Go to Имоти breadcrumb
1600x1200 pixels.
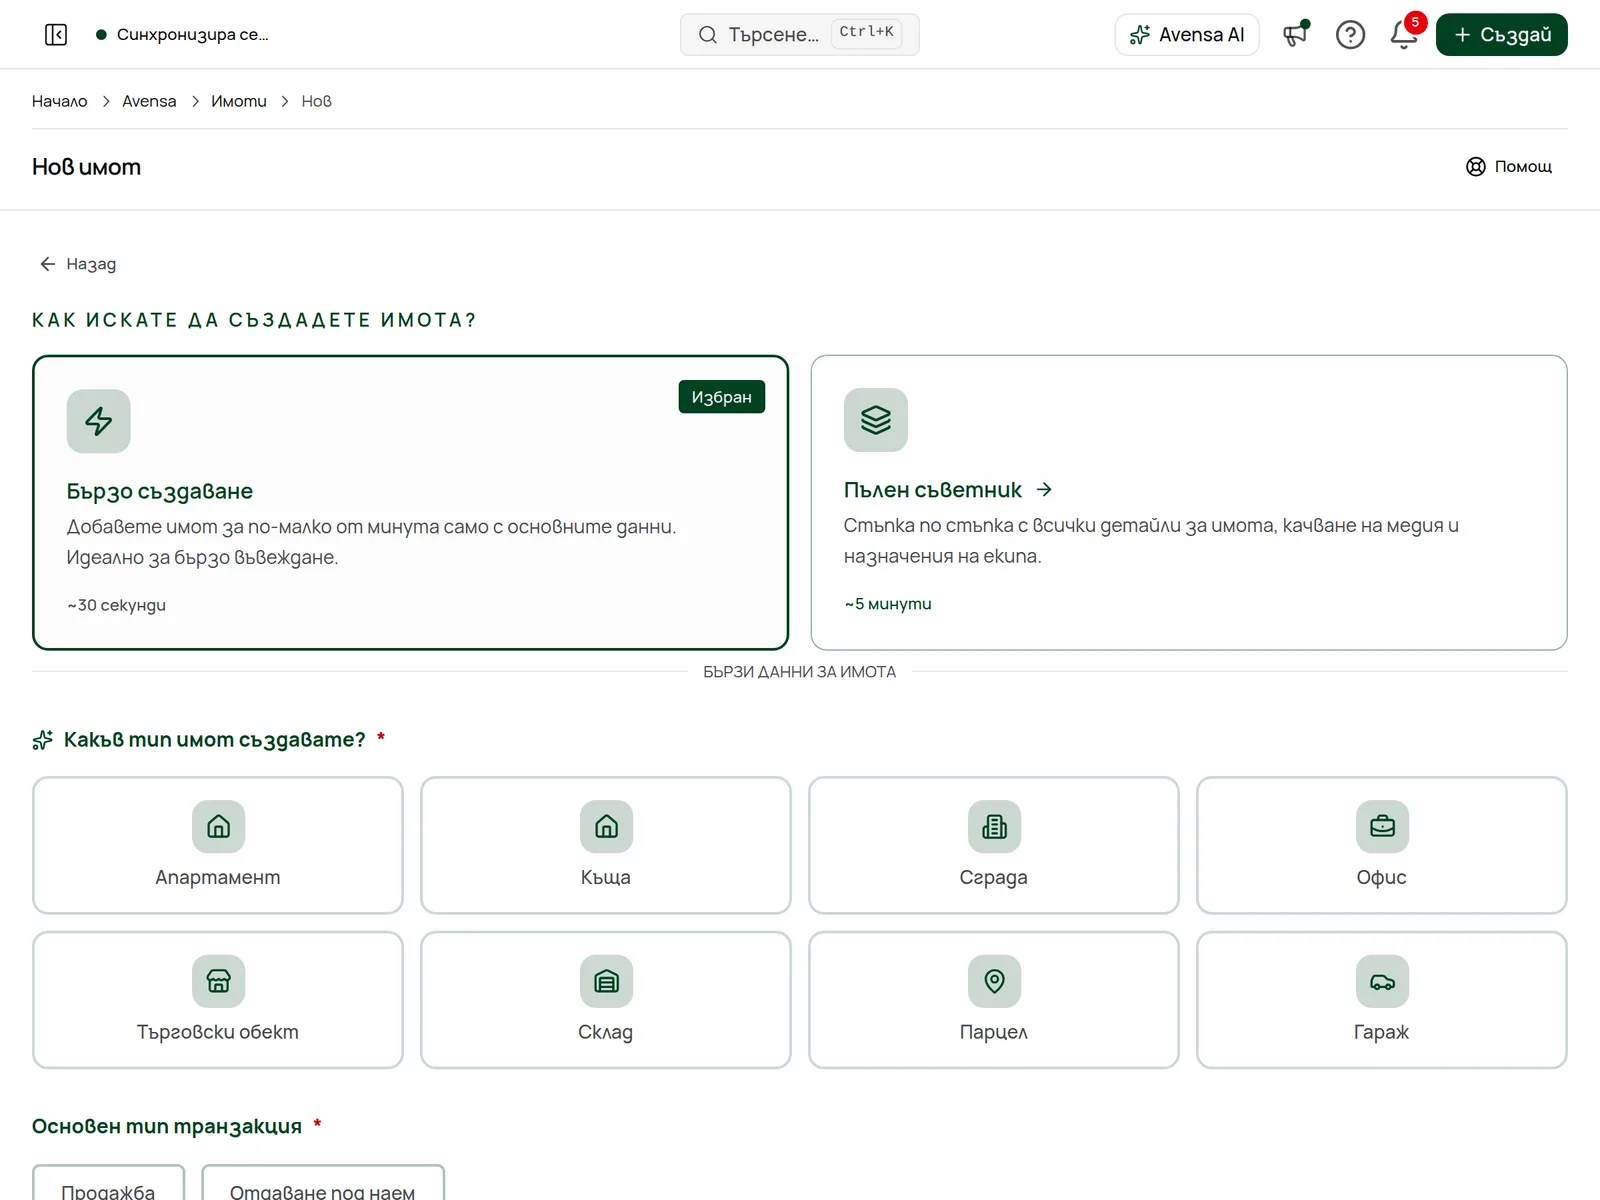point(239,101)
